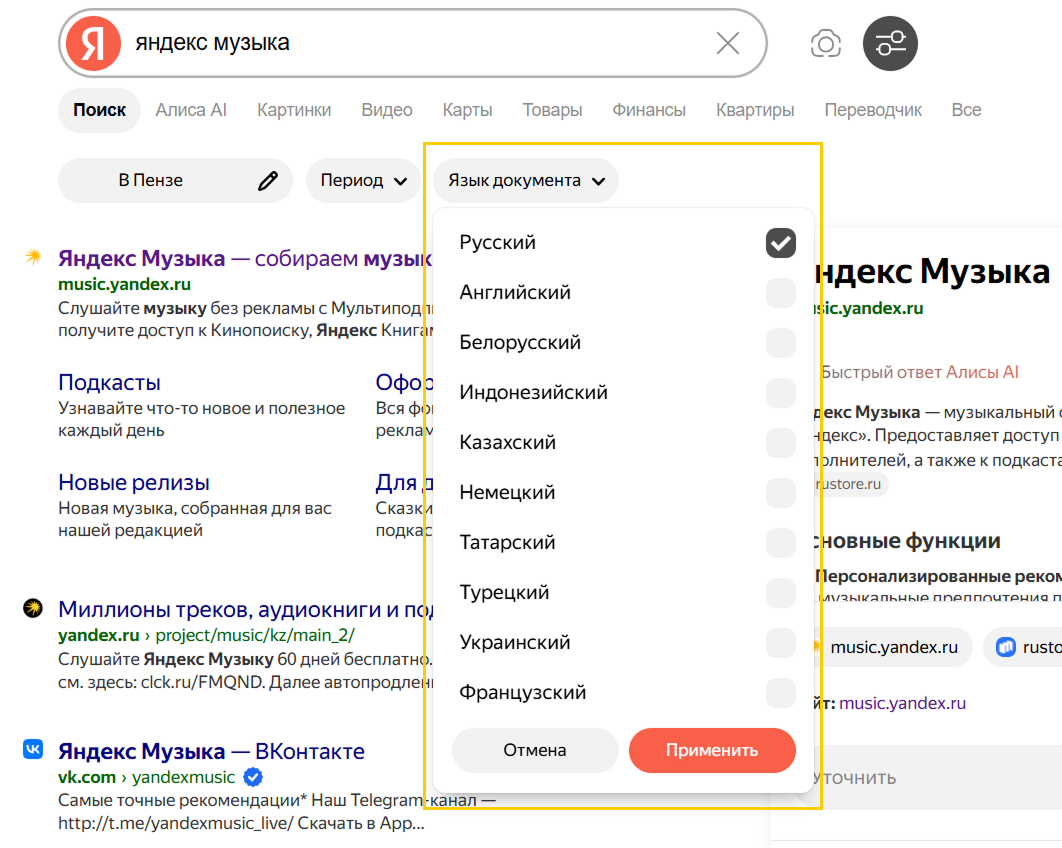Click the Турецкий language label
Image resolution: width=1062 pixels, height=848 pixels.
point(504,593)
